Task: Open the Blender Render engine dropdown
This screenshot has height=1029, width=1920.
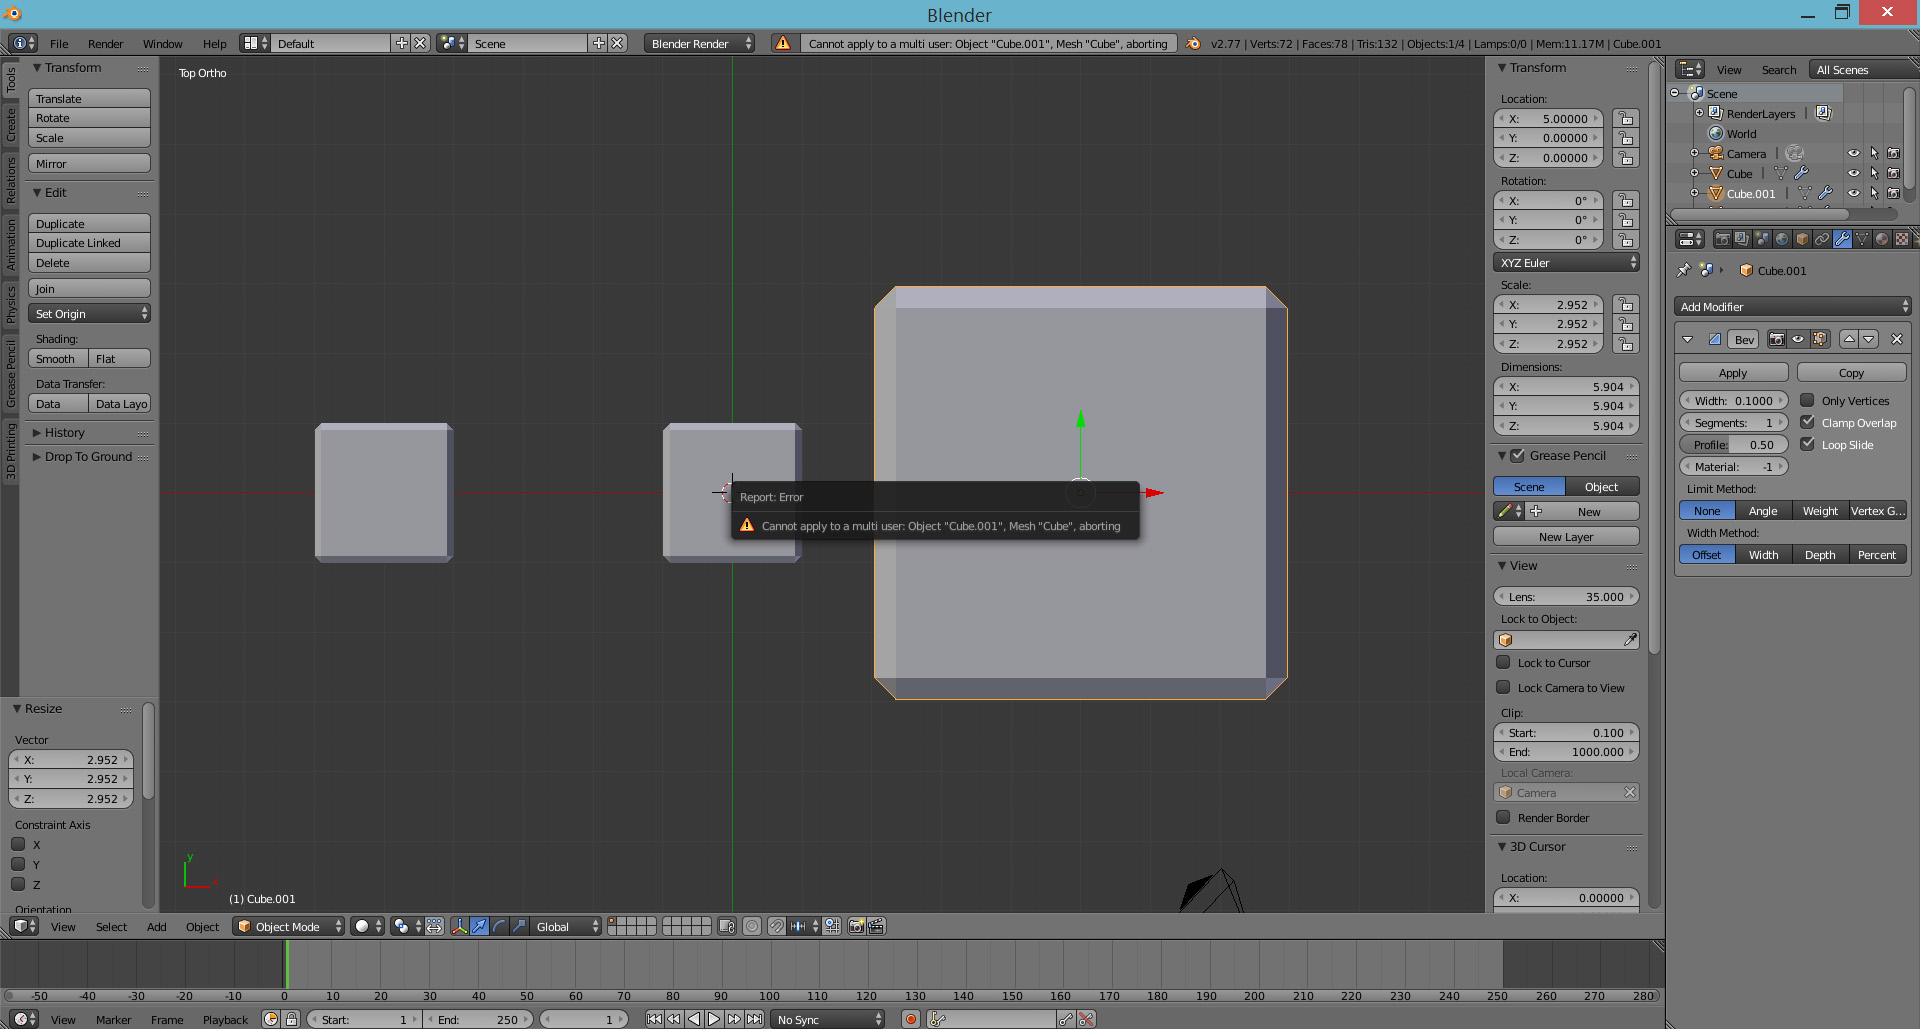Action: (x=700, y=43)
